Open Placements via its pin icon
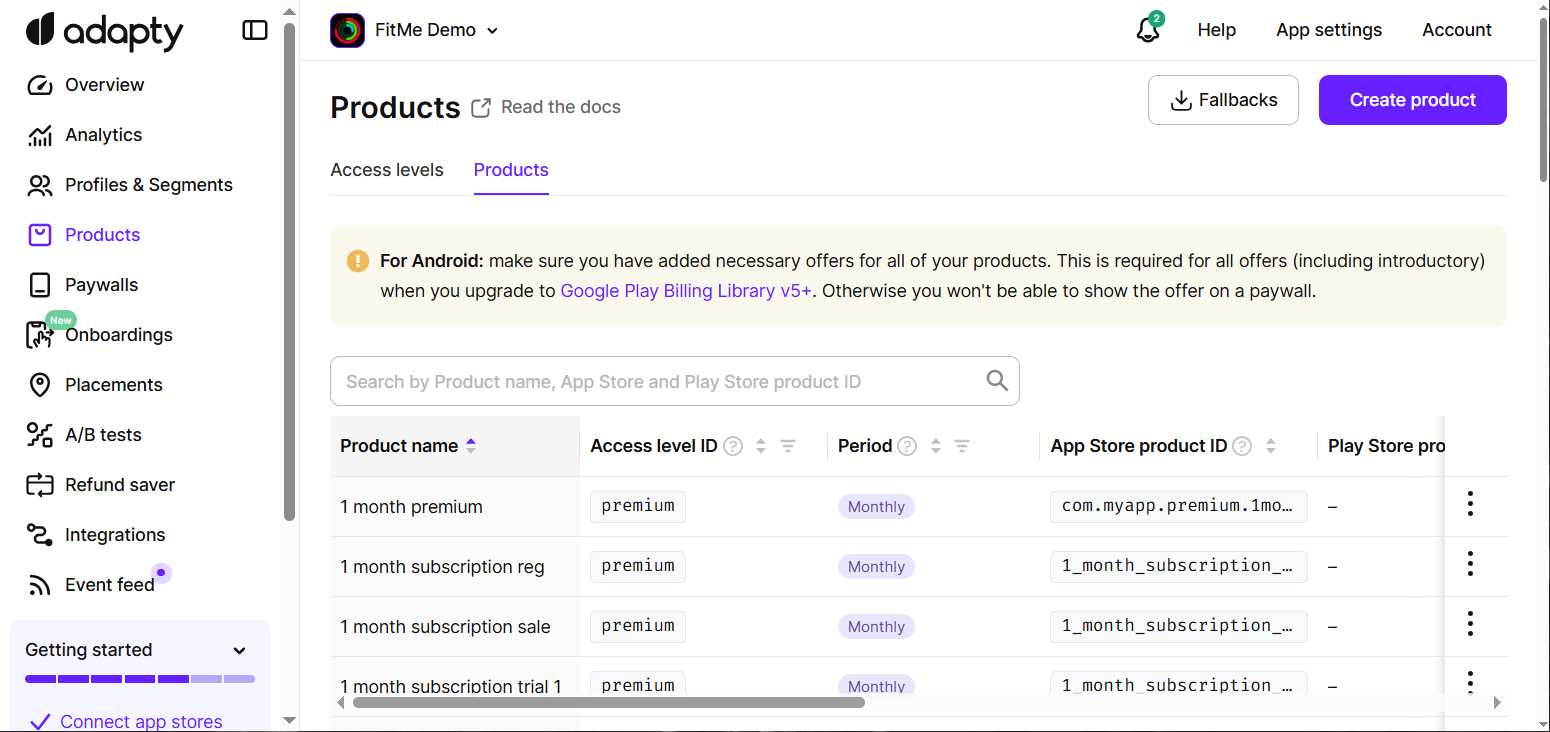The width and height of the screenshot is (1550, 732). pyautogui.click(x=38, y=384)
